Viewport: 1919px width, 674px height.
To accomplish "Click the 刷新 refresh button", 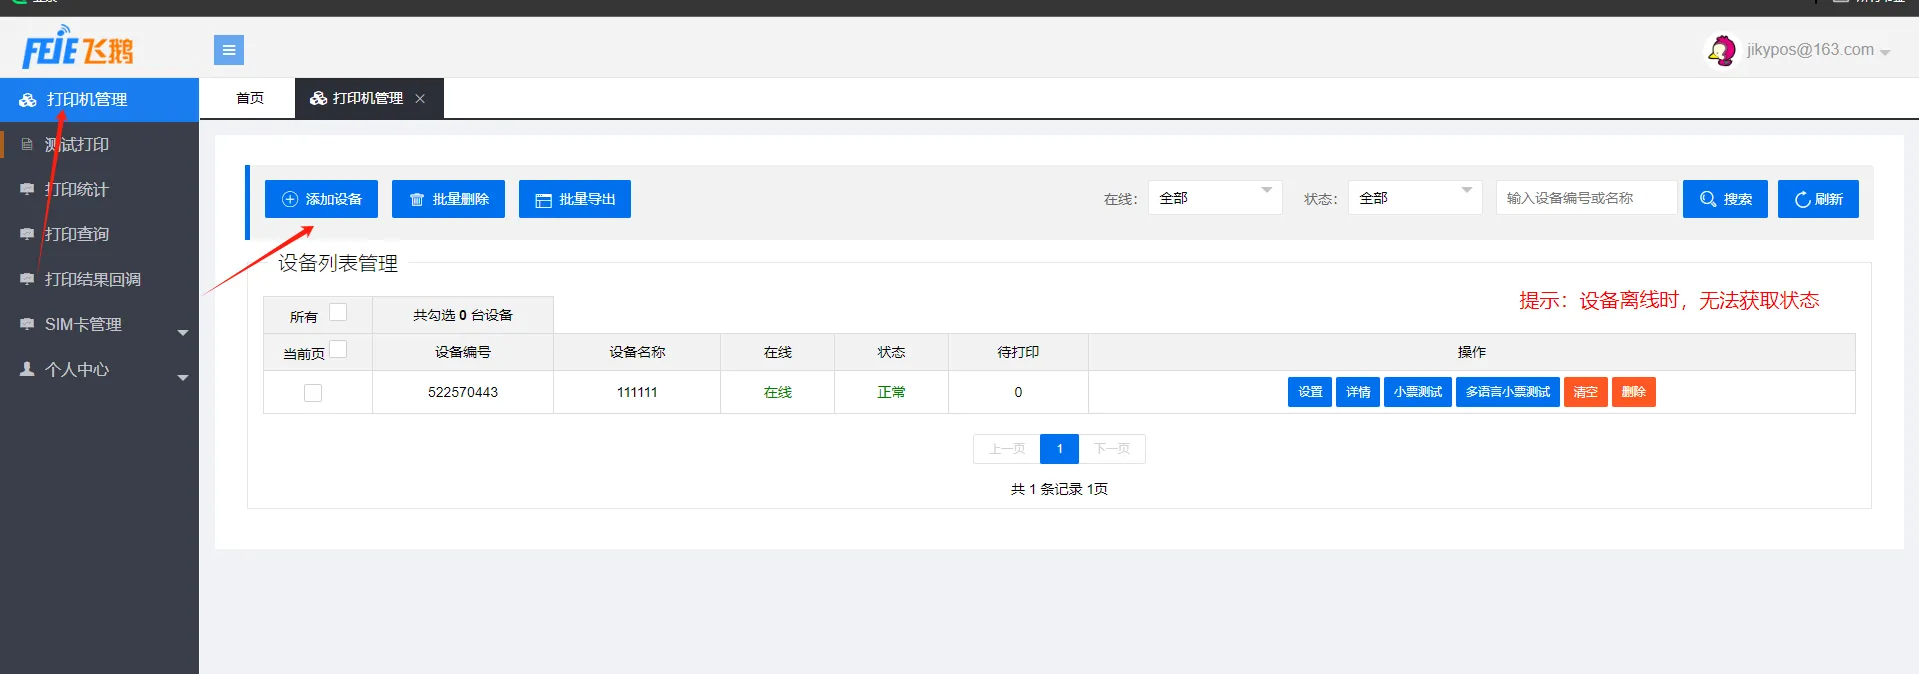I will (1817, 199).
